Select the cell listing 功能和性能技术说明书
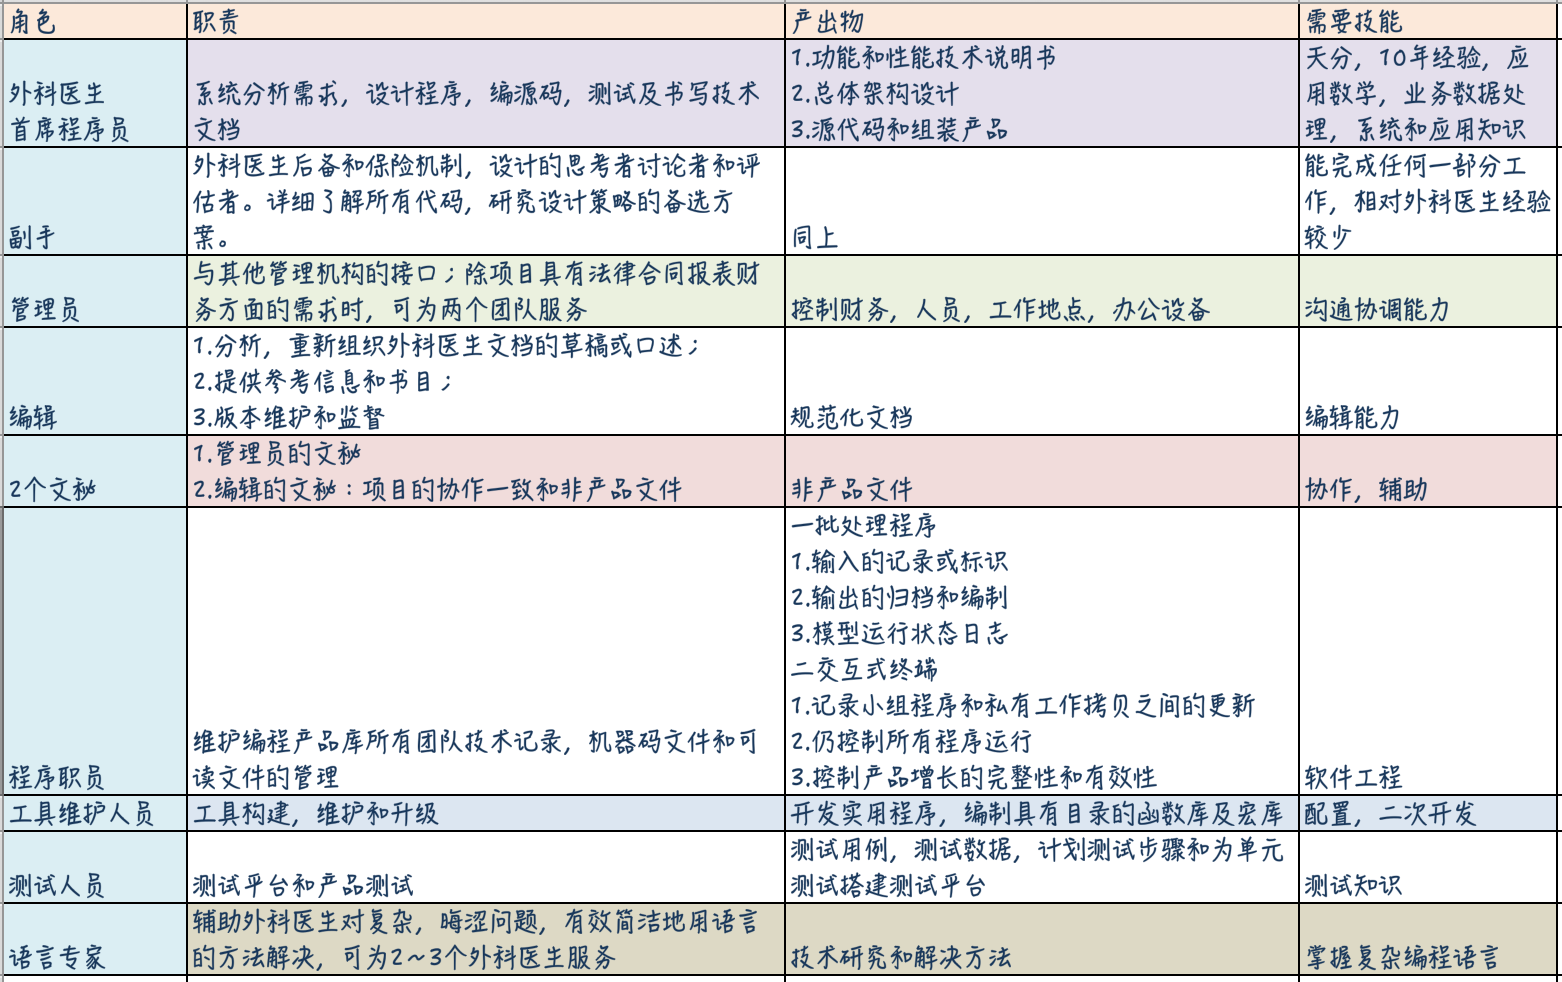Viewport: 1562px width, 982px height. point(1042,93)
